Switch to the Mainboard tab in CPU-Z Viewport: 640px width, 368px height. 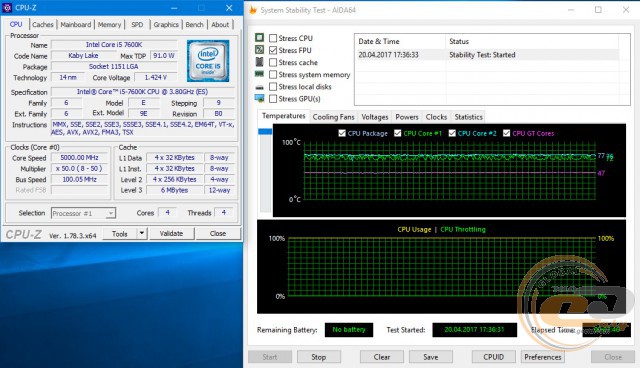click(x=76, y=24)
